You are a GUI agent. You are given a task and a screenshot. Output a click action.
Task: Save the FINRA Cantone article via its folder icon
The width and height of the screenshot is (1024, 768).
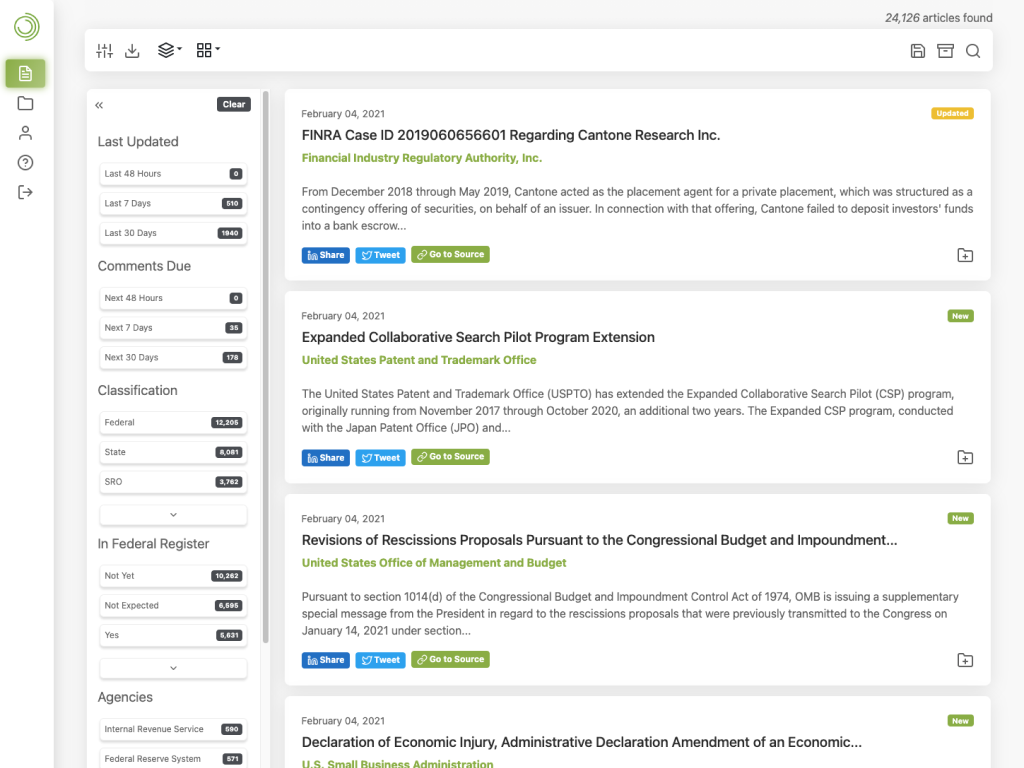[965, 255]
